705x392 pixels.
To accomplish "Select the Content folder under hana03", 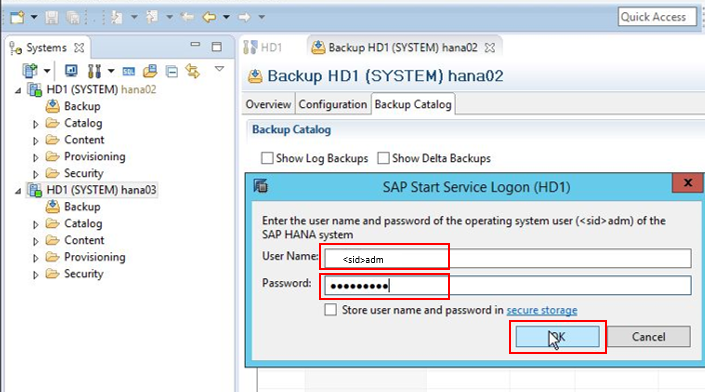I will 84,240.
